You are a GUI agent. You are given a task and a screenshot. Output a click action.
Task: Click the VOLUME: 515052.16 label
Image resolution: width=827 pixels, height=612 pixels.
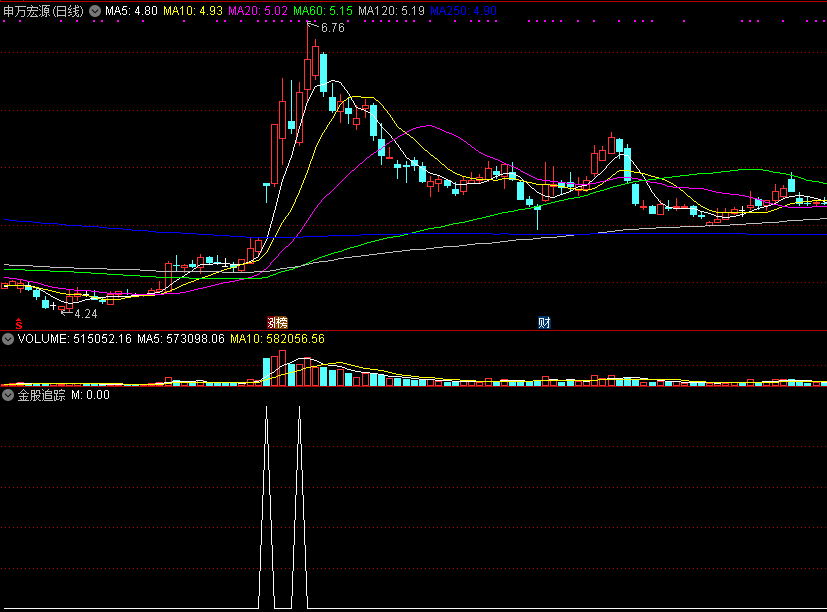[x=74, y=339]
